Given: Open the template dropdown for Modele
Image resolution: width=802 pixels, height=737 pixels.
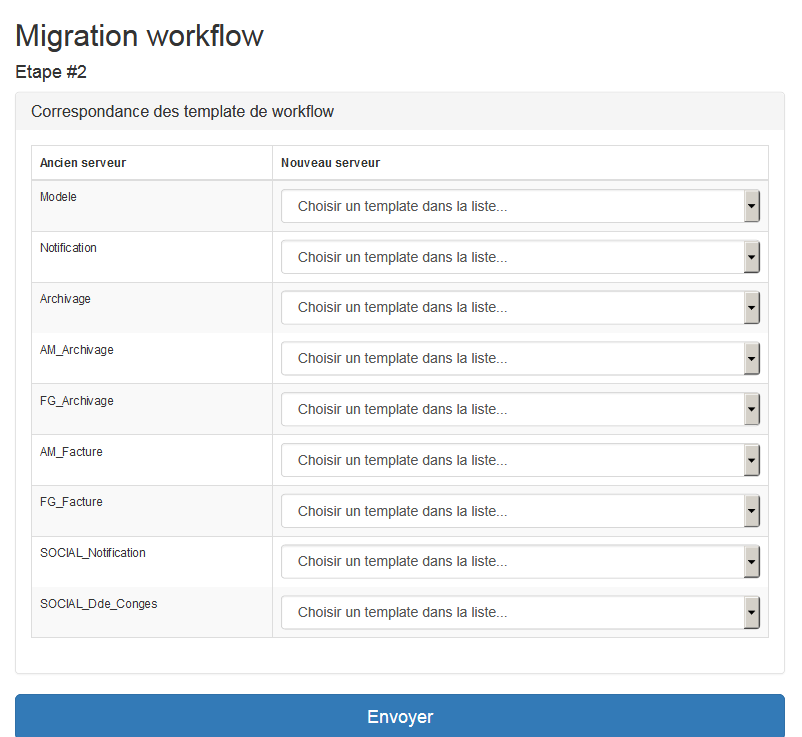Looking at the screenshot, I should tap(520, 206).
